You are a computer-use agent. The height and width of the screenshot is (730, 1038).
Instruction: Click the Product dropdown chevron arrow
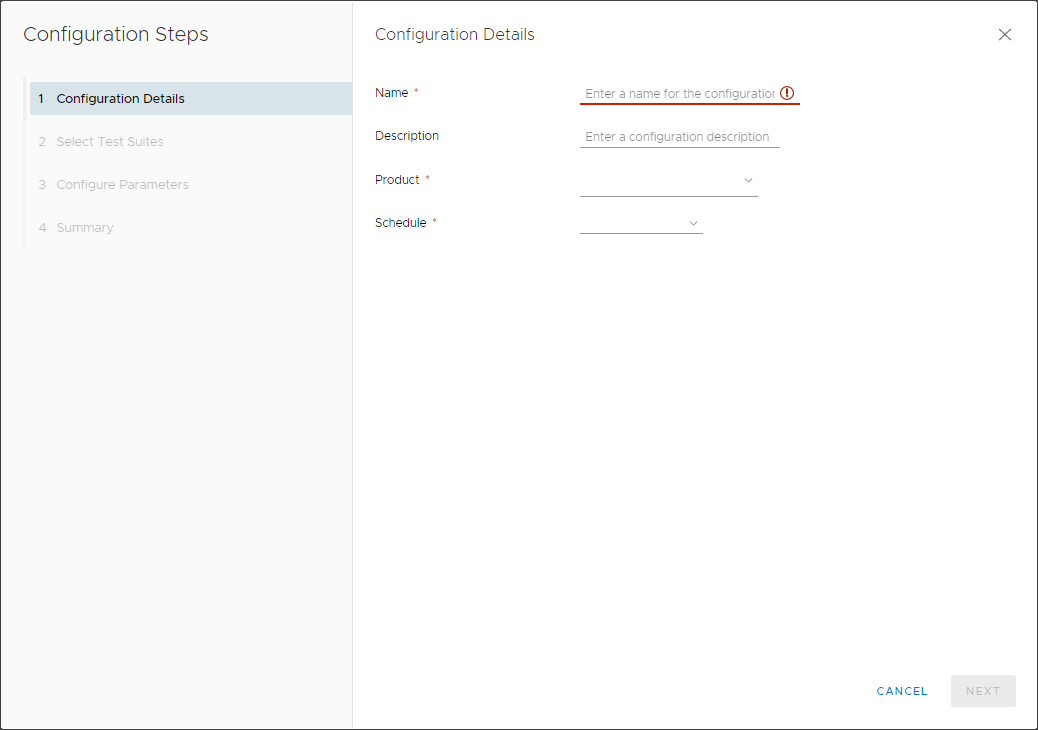pos(748,181)
